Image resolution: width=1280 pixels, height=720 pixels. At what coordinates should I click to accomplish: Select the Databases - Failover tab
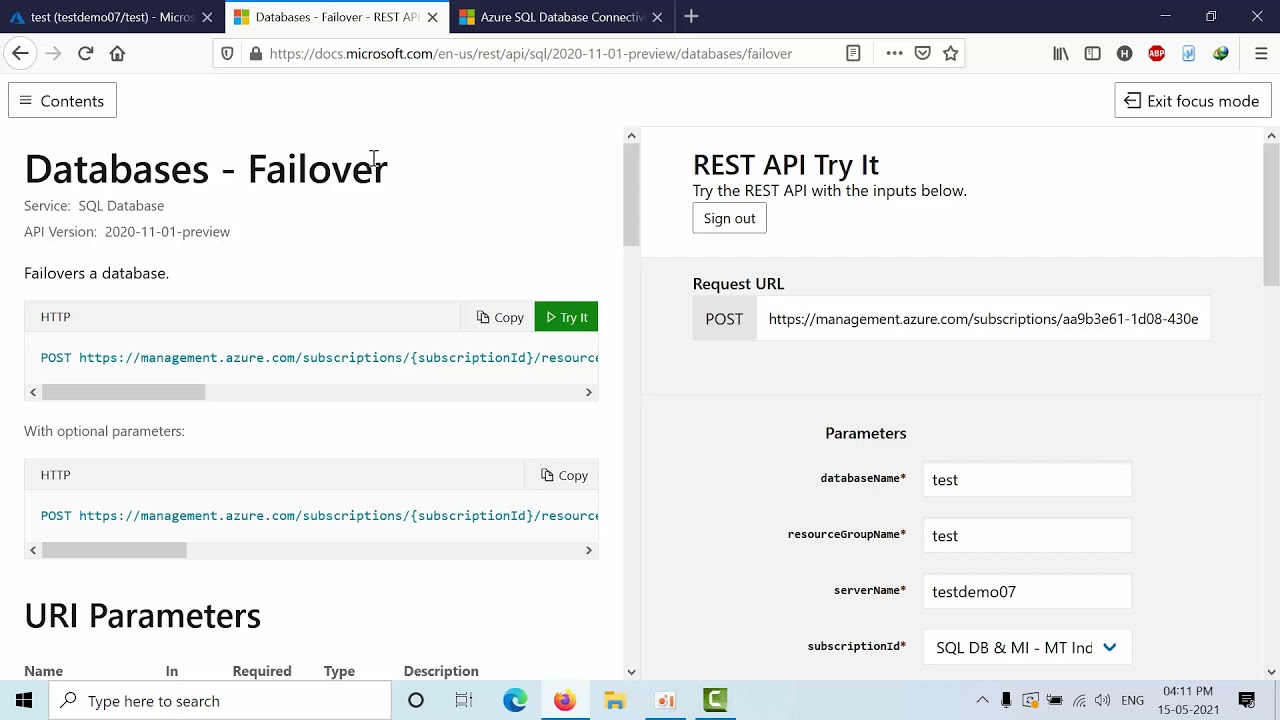[337, 17]
